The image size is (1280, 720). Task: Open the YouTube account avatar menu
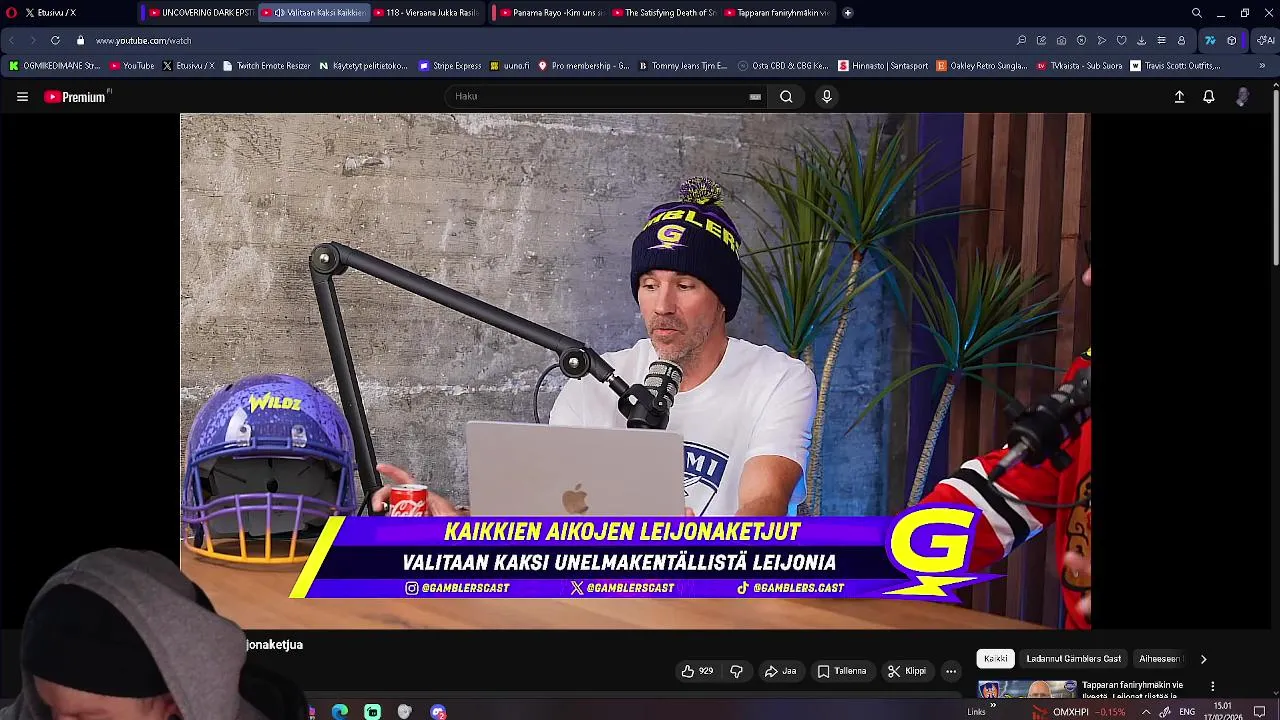pyautogui.click(x=1242, y=97)
